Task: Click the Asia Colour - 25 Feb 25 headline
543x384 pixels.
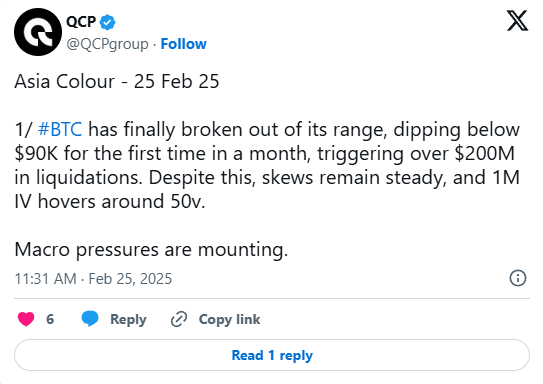Action: 117,82
